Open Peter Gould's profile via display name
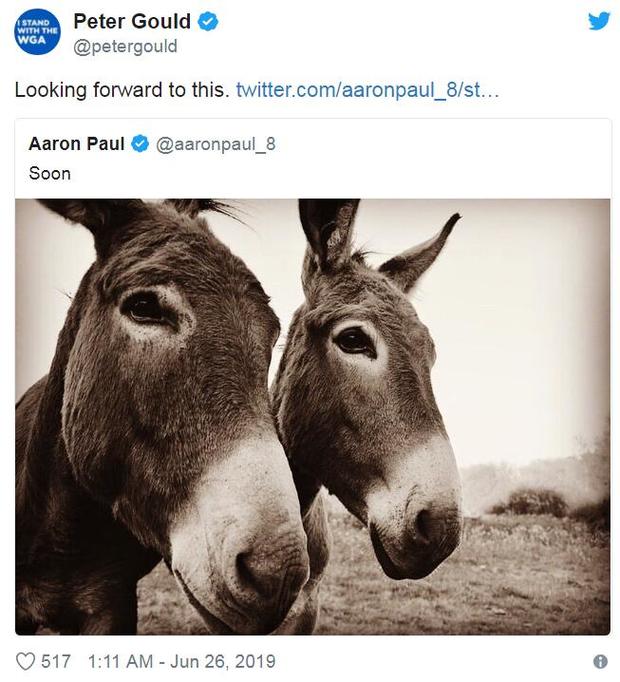Image resolution: width=620 pixels, height=682 pixels. click(133, 22)
